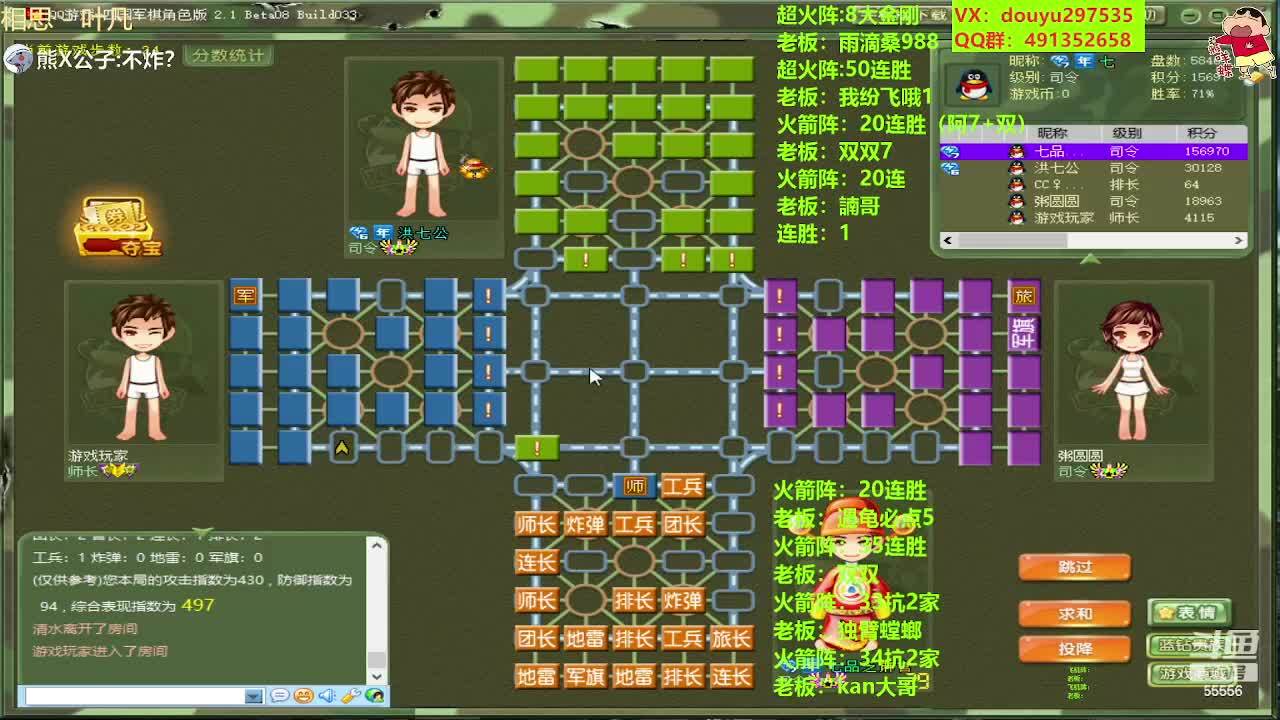Click the emoji smiley icon in chat bar
The image size is (1280, 720).
[x=303, y=696]
